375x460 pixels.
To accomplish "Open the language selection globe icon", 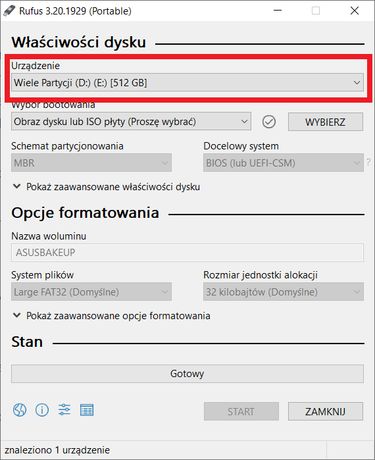I will pos(20,410).
